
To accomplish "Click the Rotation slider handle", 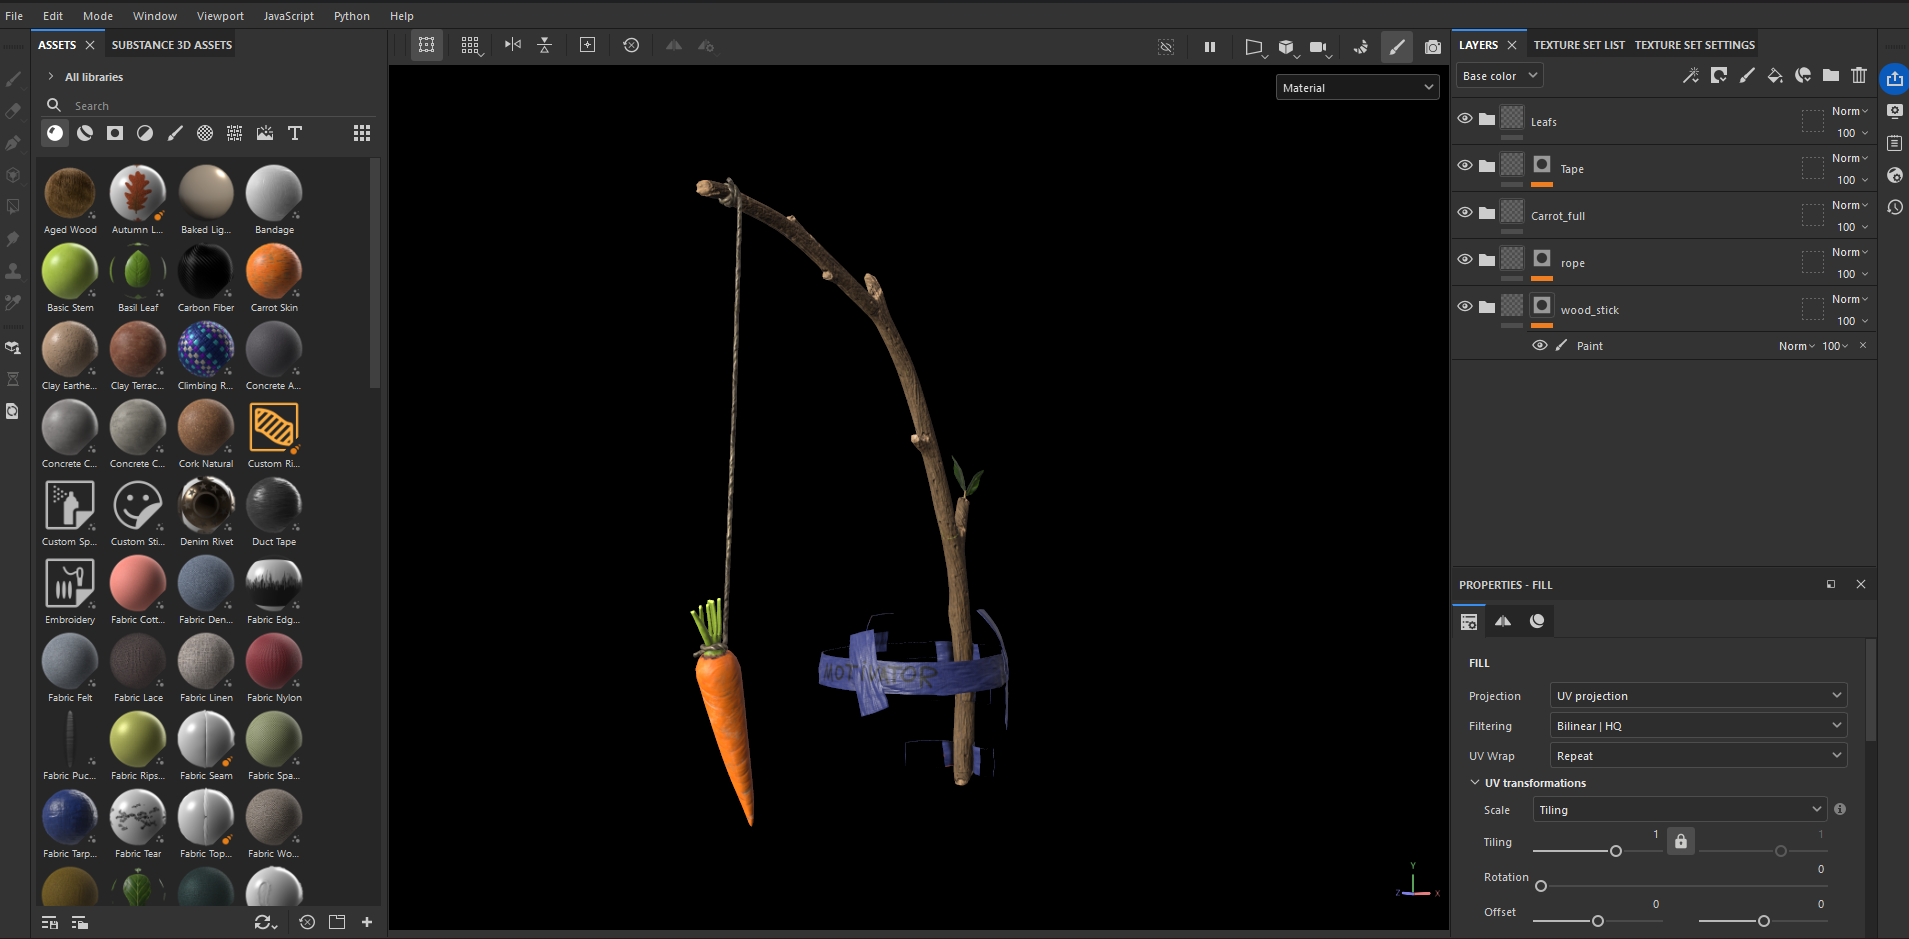I will (1541, 886).
